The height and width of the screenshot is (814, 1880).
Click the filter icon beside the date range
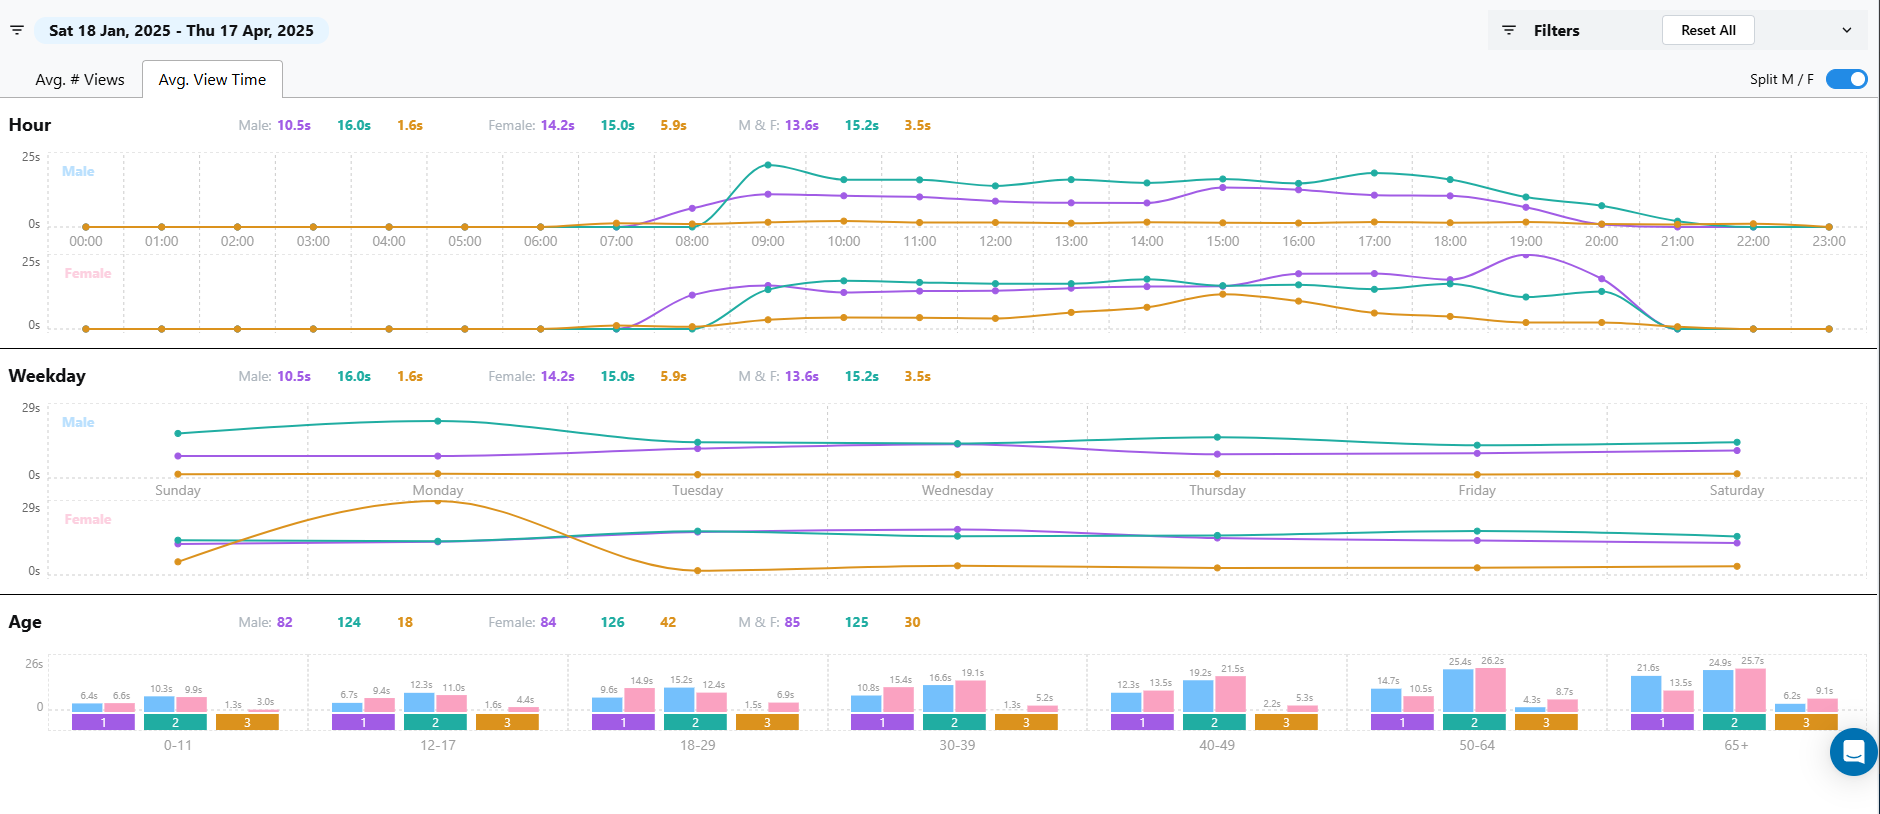17,30
